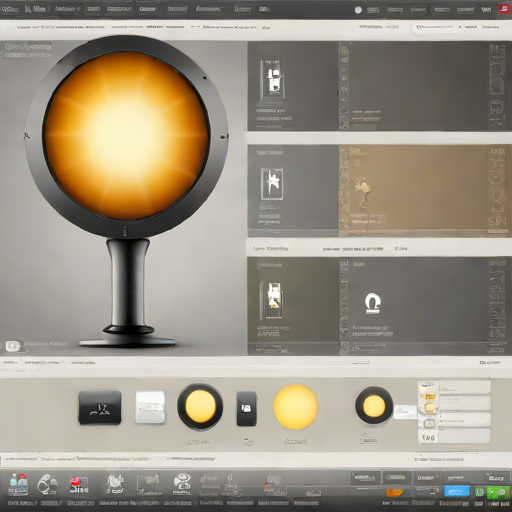Click the last dark button at the bottom-right edge
The height and width of the screenshot is (512, 512).
[x=497, y=478]
